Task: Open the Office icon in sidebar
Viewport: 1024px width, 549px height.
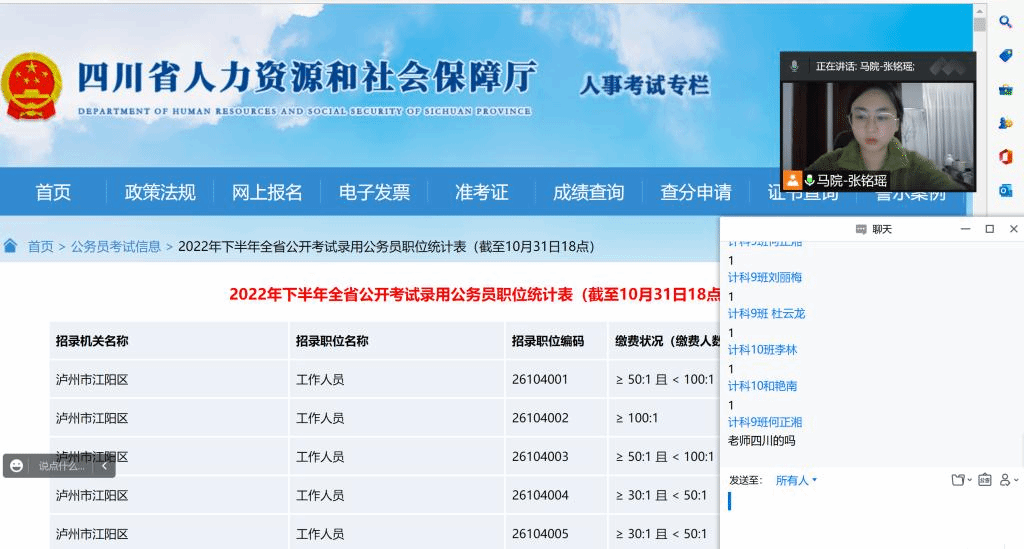Action: pyautogui.click(x=1006, y=156)
